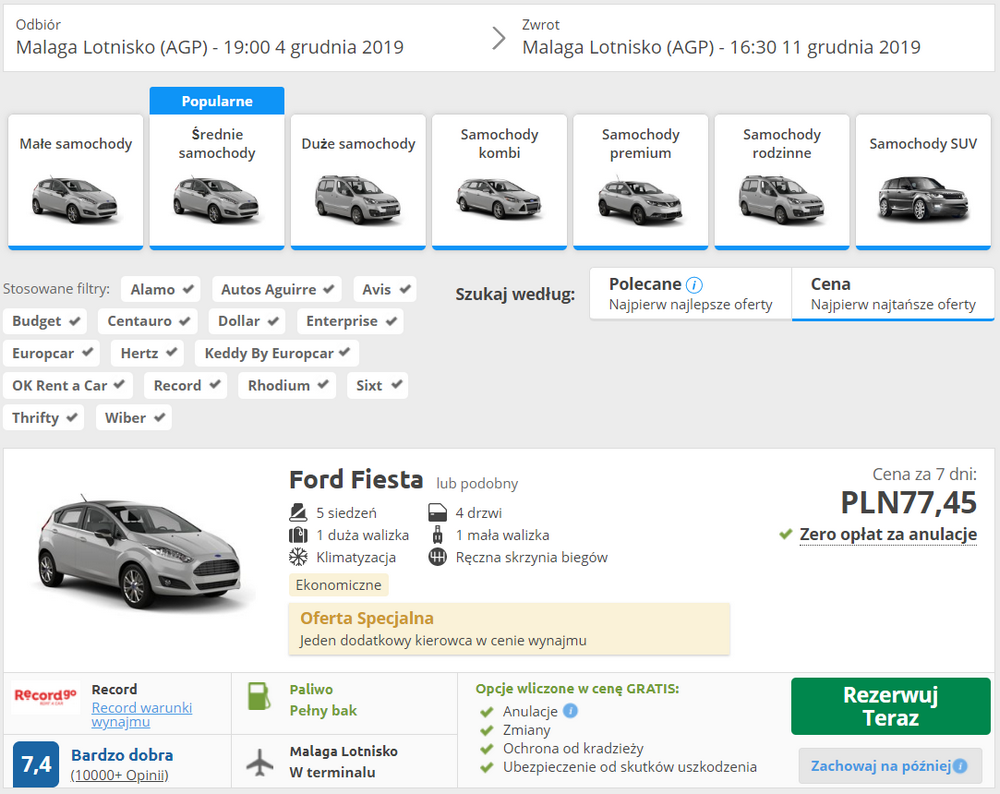This screenshot has width=1000, height=794.
Task: Select the Małe samochody car category
Action: [75, 181]
